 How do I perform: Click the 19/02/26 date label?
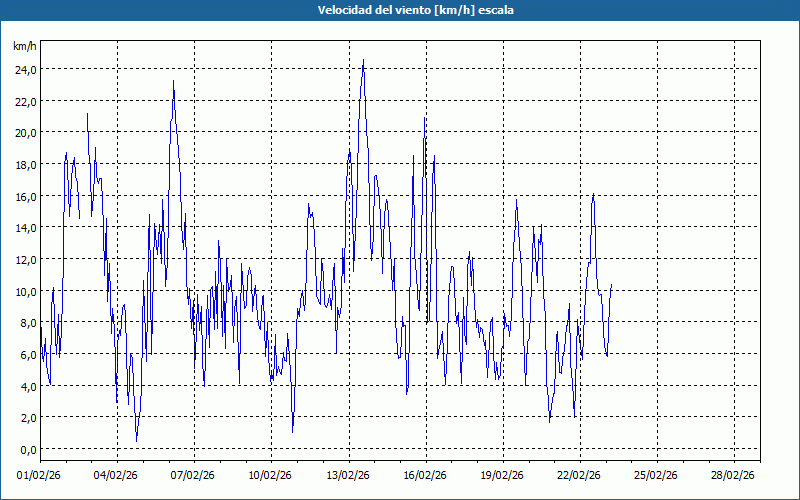click(502, 476)
